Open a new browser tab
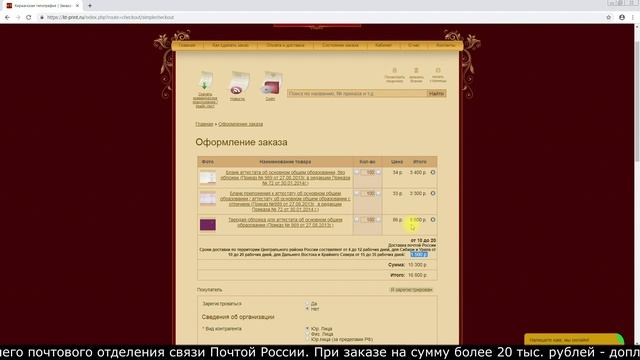The width and height of the screenshot is (640, 360). 90,6
